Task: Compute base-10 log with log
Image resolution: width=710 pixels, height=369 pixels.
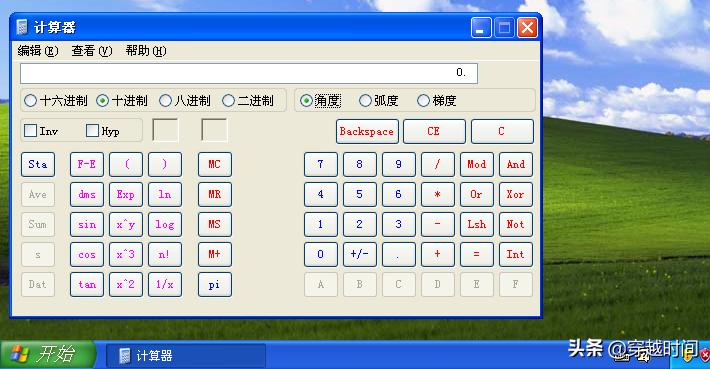Action: pos(165,225)
